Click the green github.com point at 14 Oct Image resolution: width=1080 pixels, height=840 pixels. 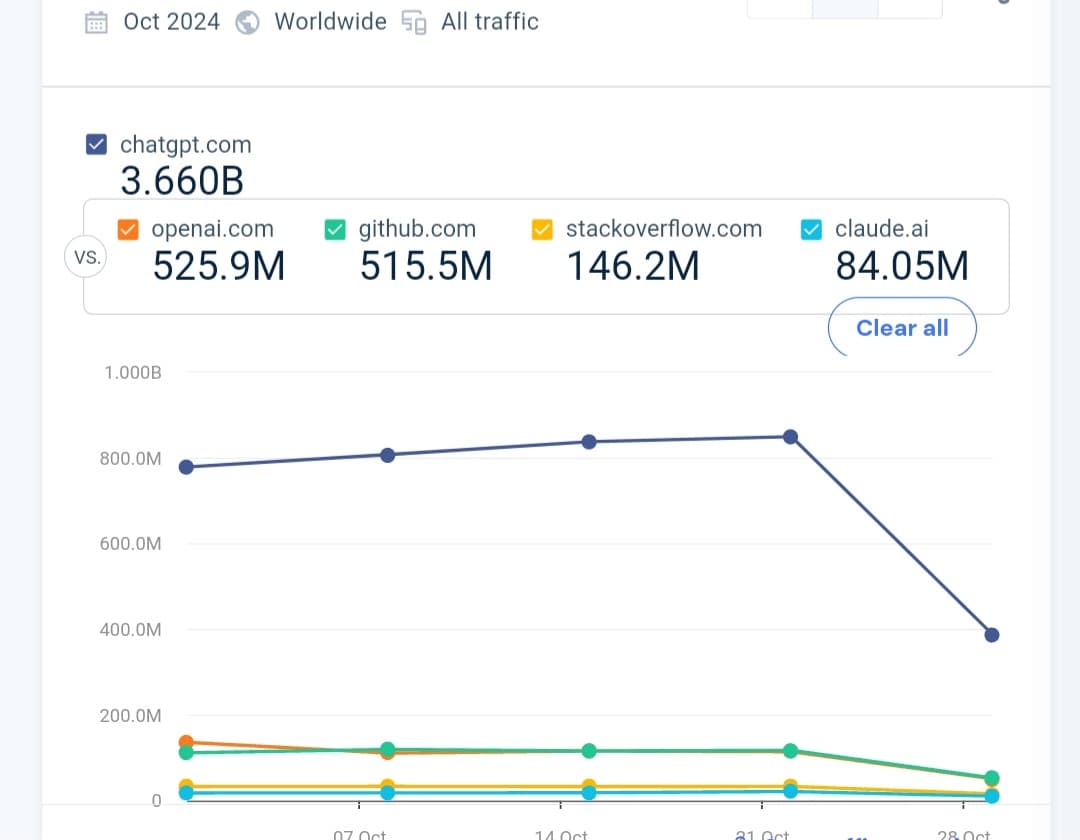pyautogui.click(x=589, y=751)
